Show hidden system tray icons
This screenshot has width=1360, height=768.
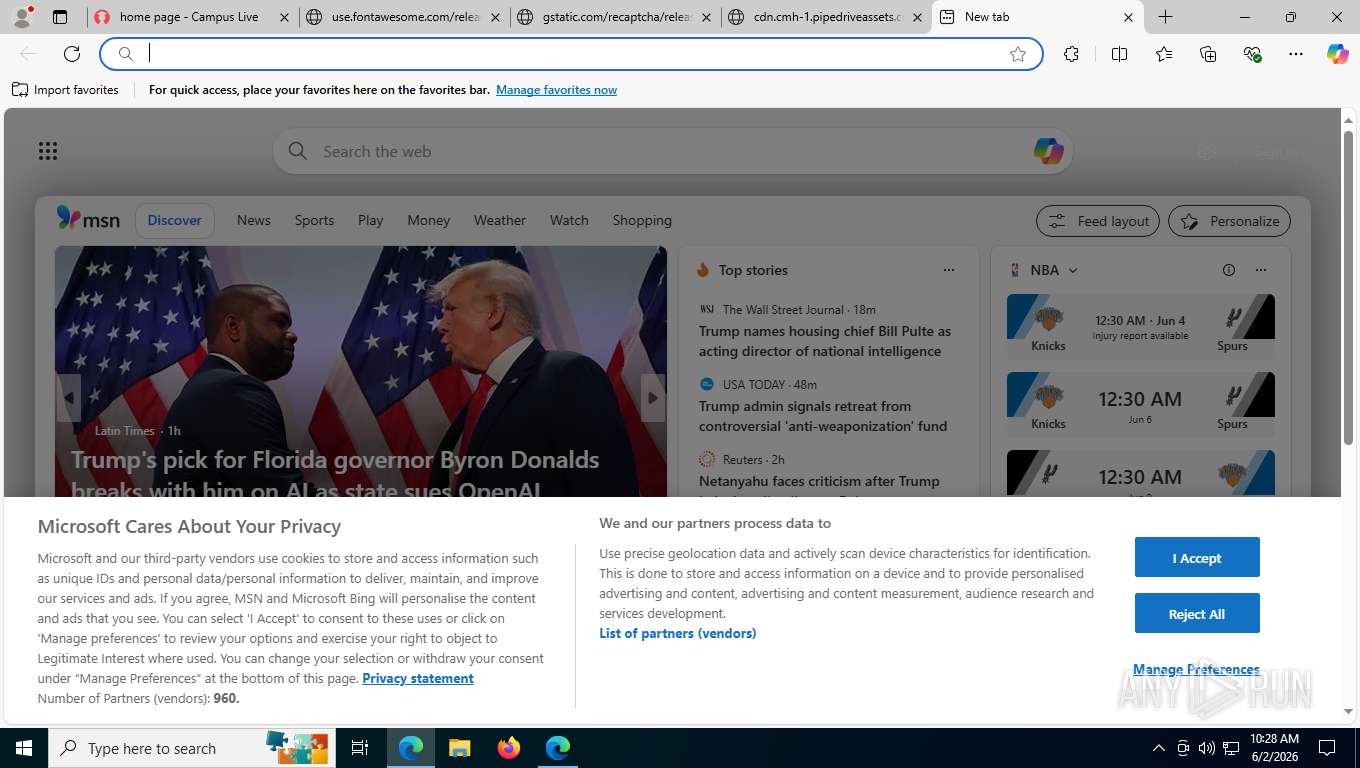click(x=1159, y=748)
